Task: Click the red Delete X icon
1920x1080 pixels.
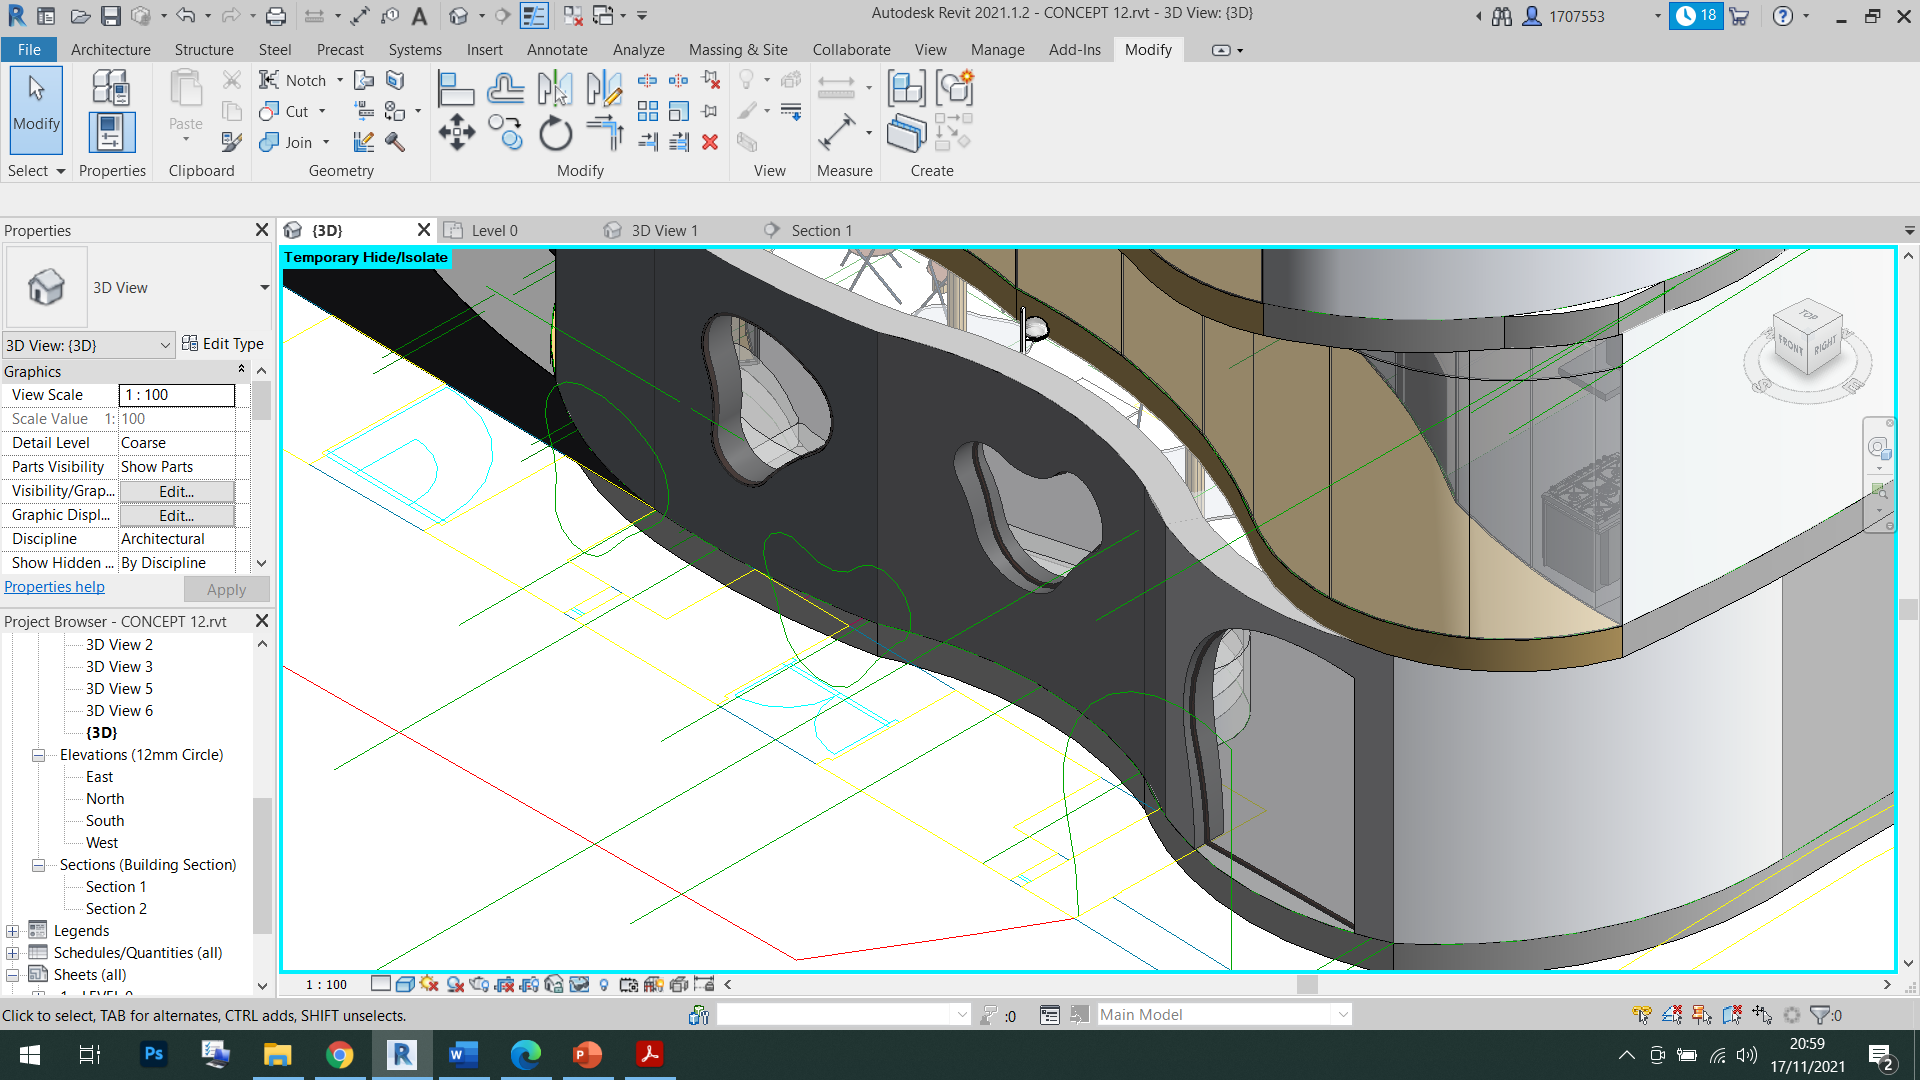Action: pos(710,142)
